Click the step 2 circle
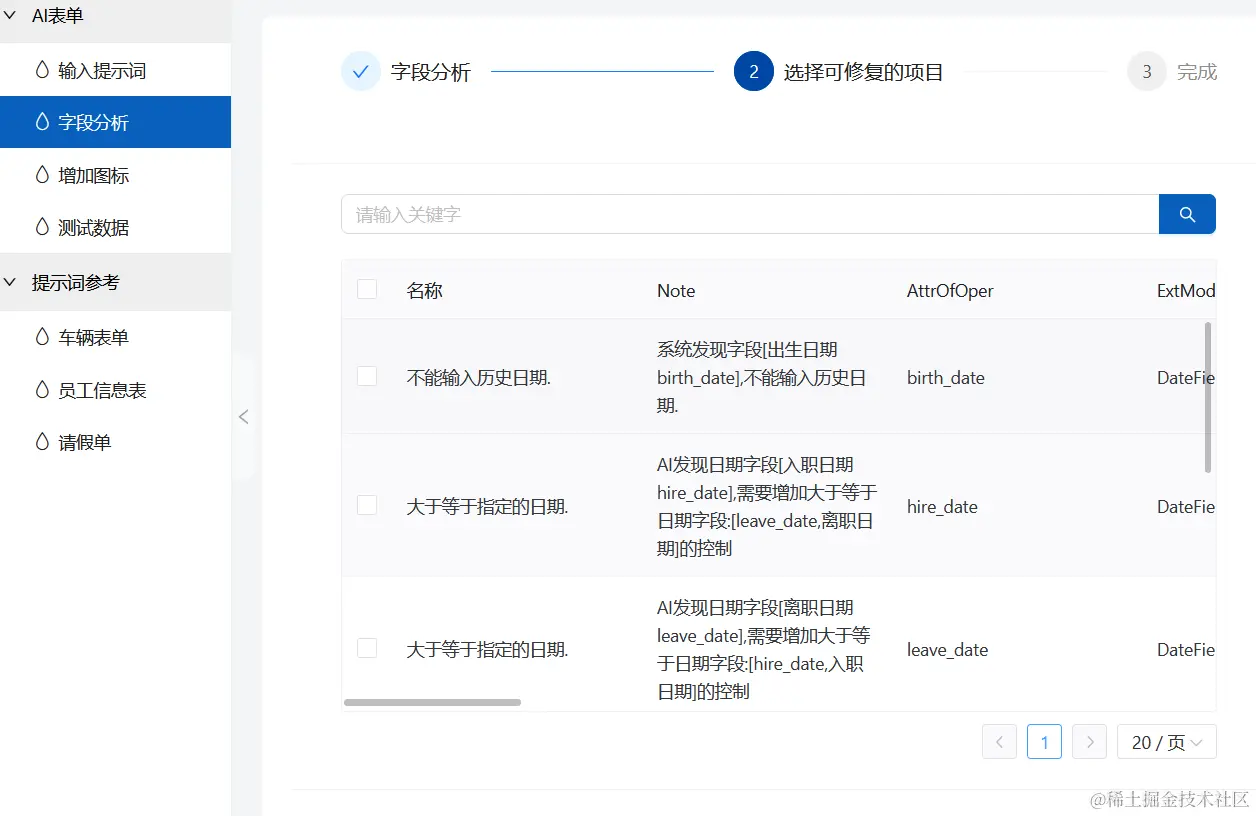 (754, 71)
